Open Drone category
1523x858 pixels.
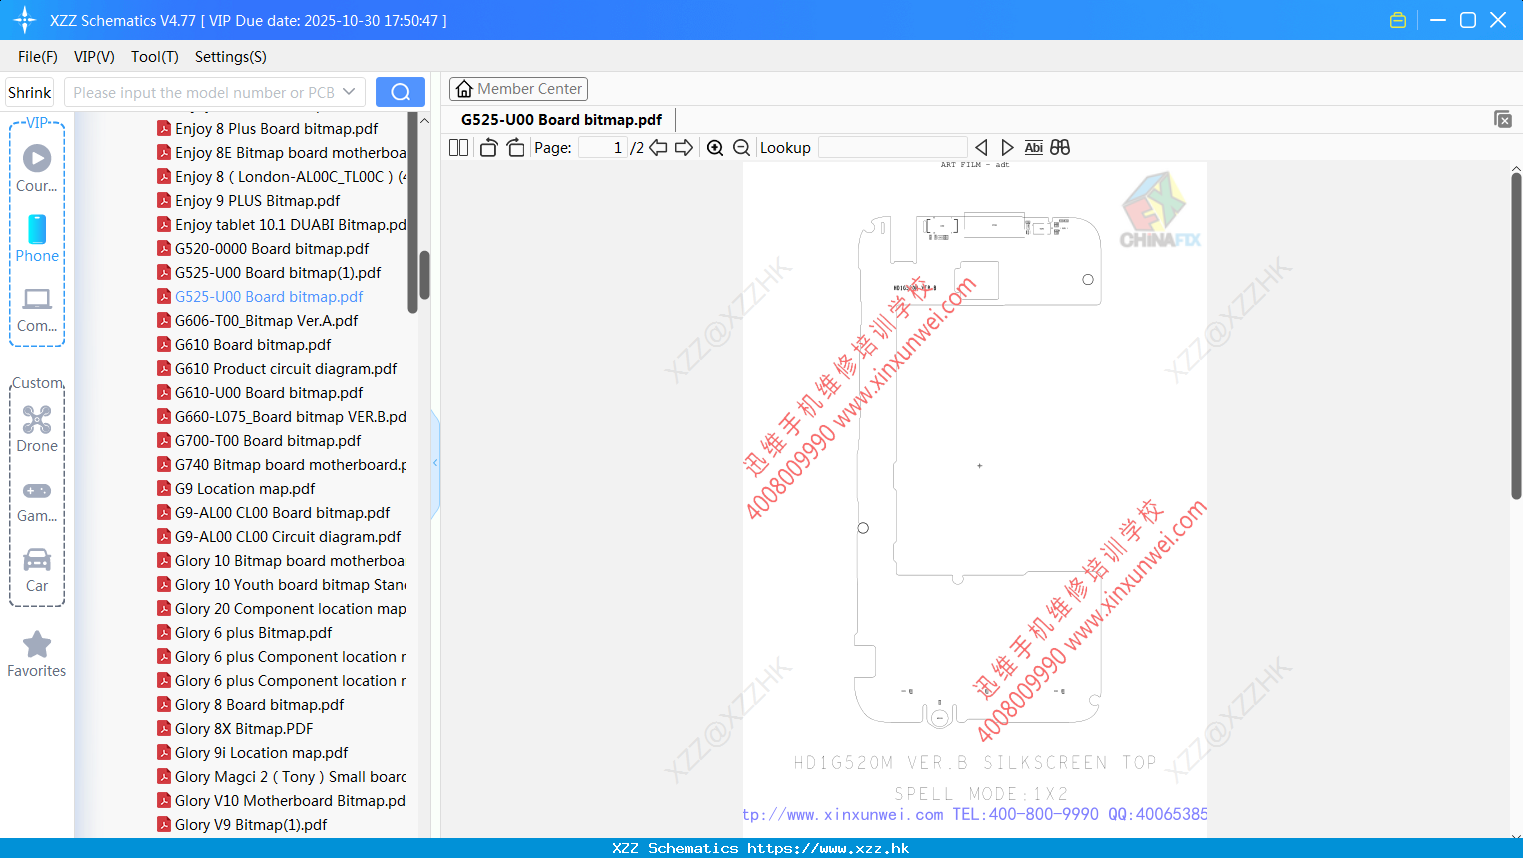click(x=37, y=429)
